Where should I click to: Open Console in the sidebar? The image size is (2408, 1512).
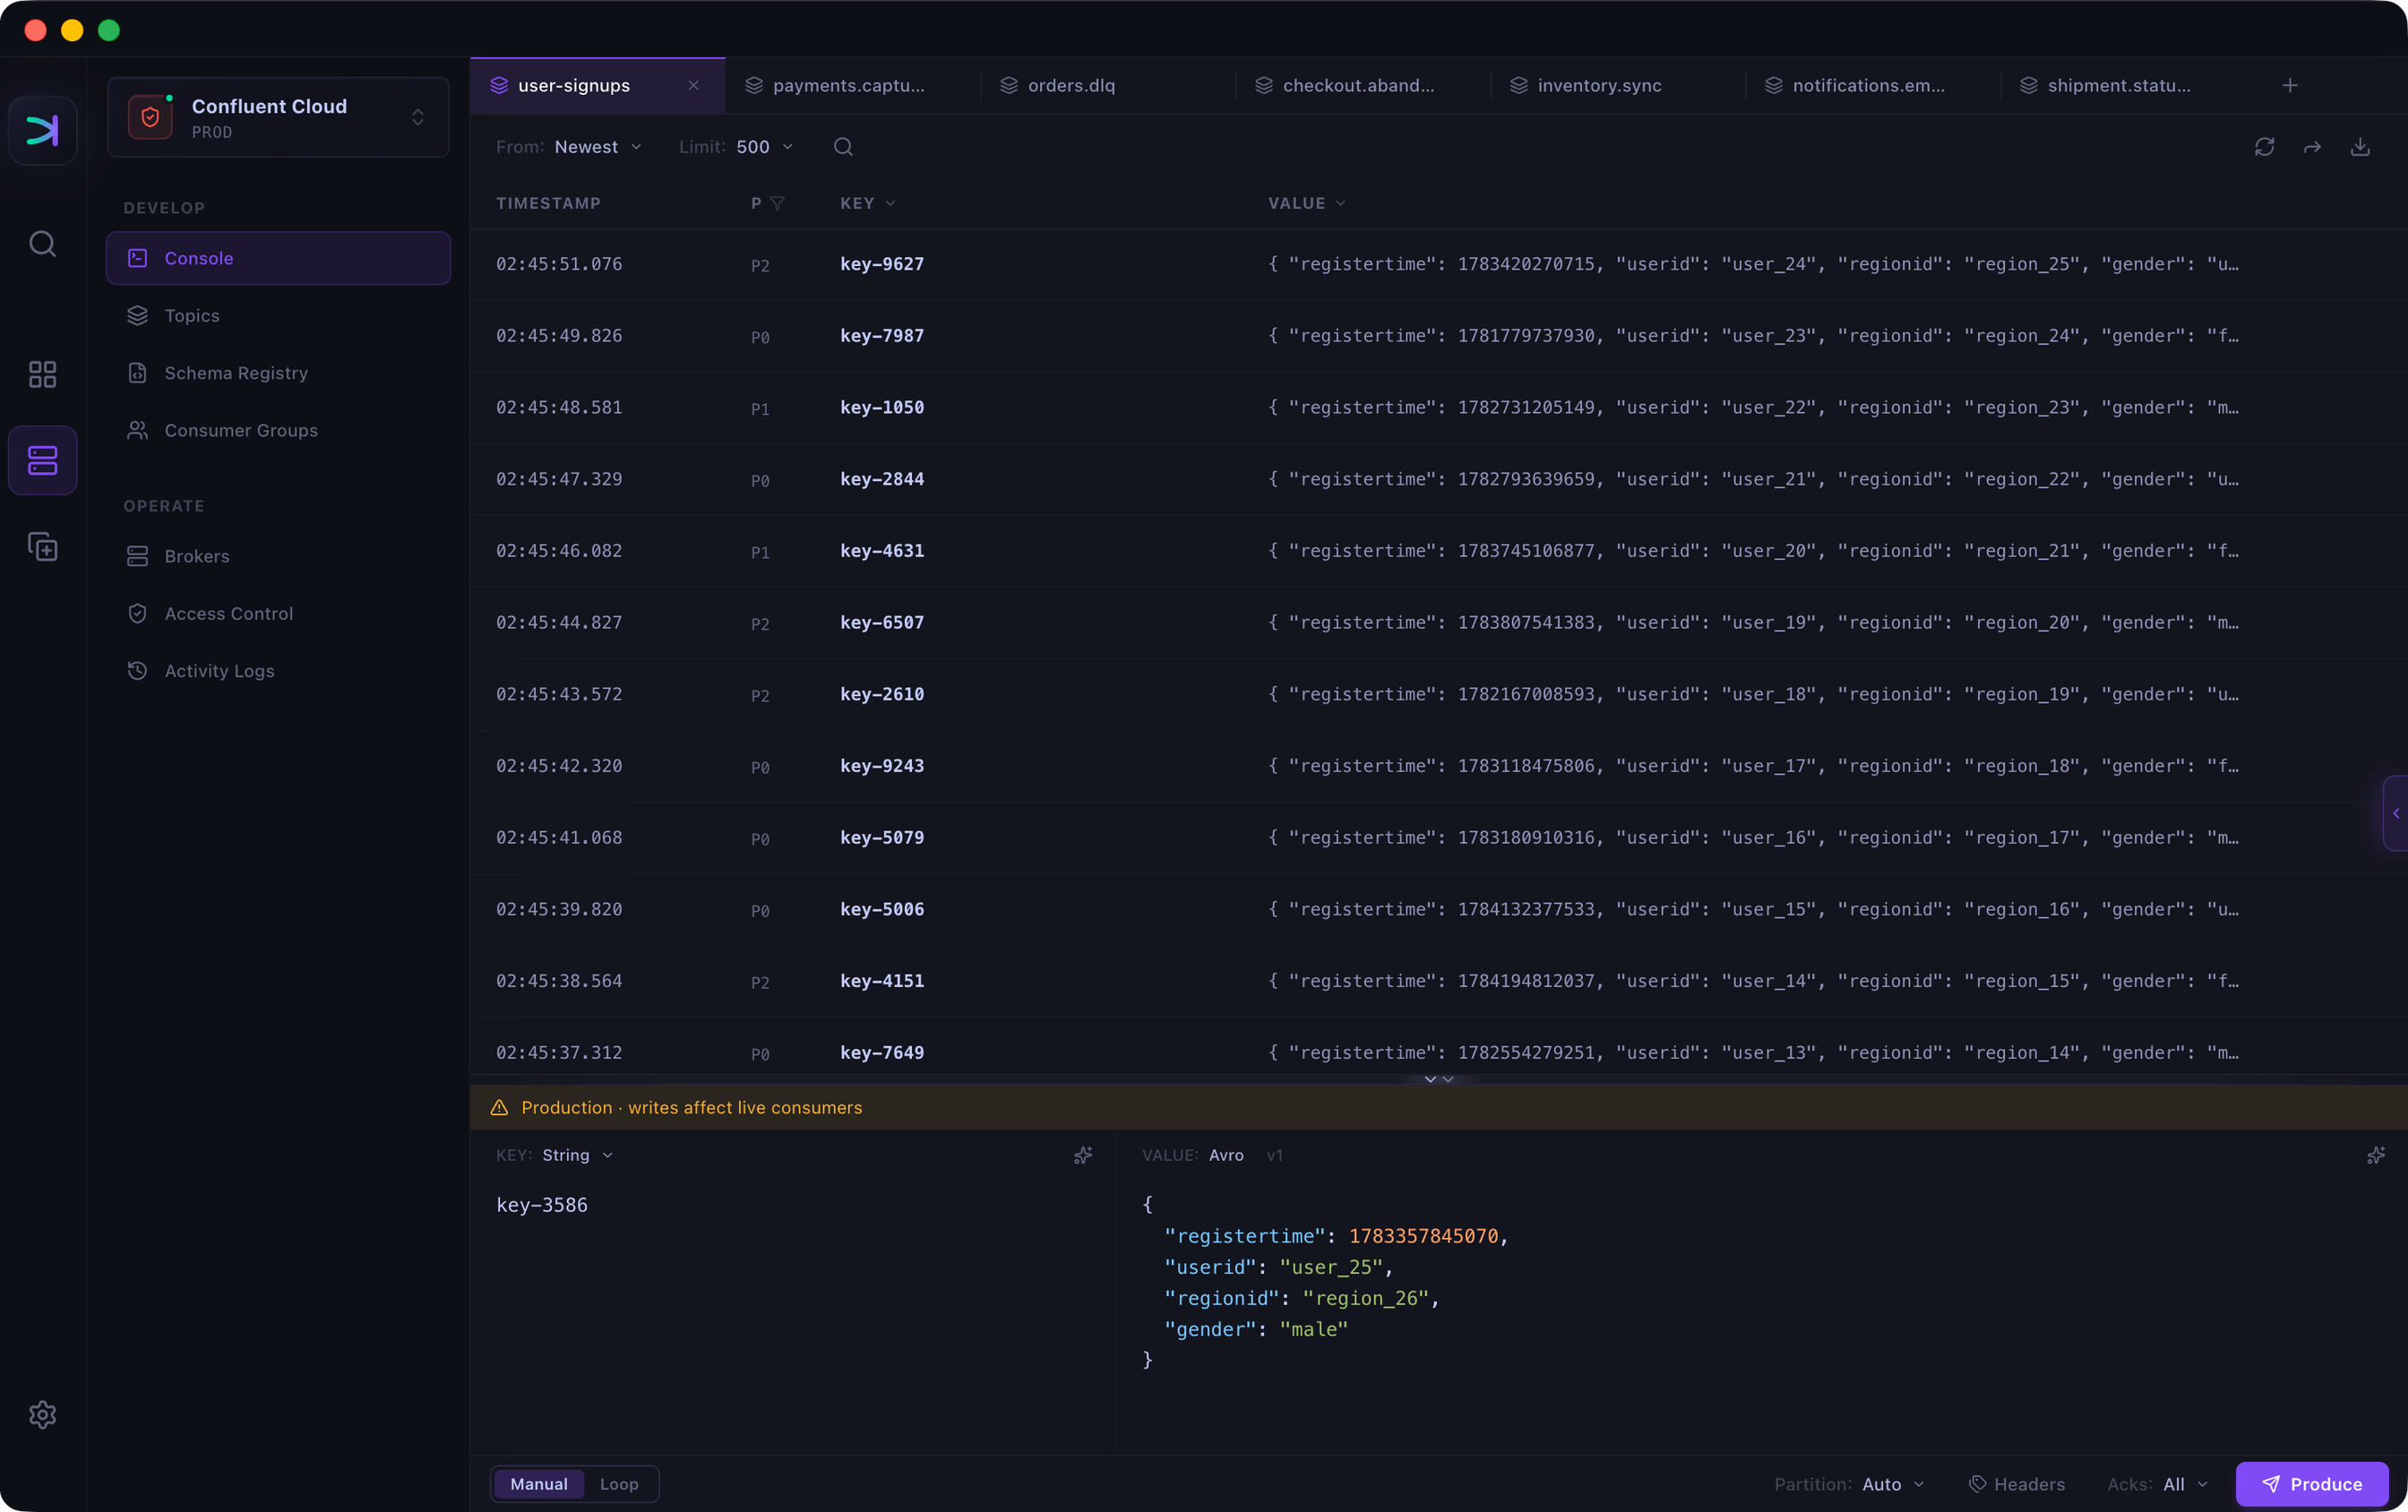(x=278, y=258)
